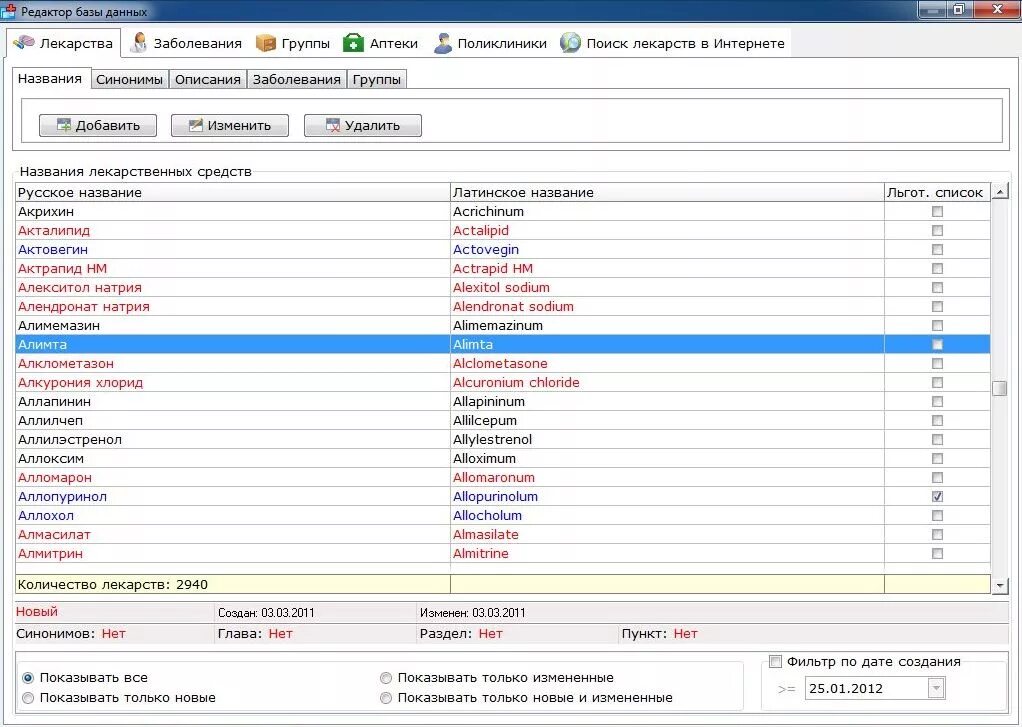Sort by the Русское название column header
The width and height of the screenshot is (1022, 727).
[233, 192]
